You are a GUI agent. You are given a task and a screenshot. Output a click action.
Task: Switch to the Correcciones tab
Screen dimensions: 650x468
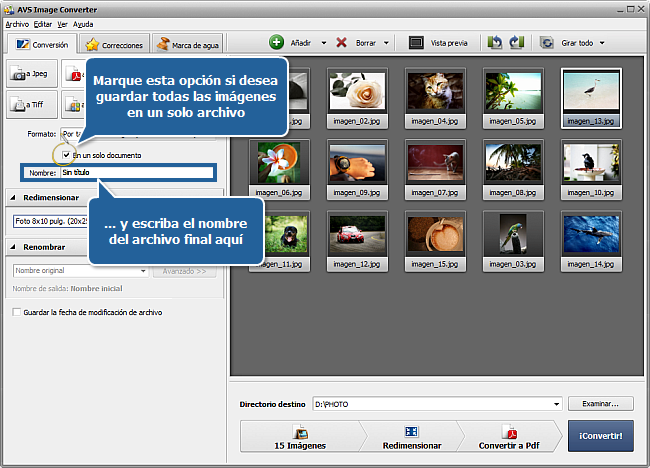coord(115,44)
